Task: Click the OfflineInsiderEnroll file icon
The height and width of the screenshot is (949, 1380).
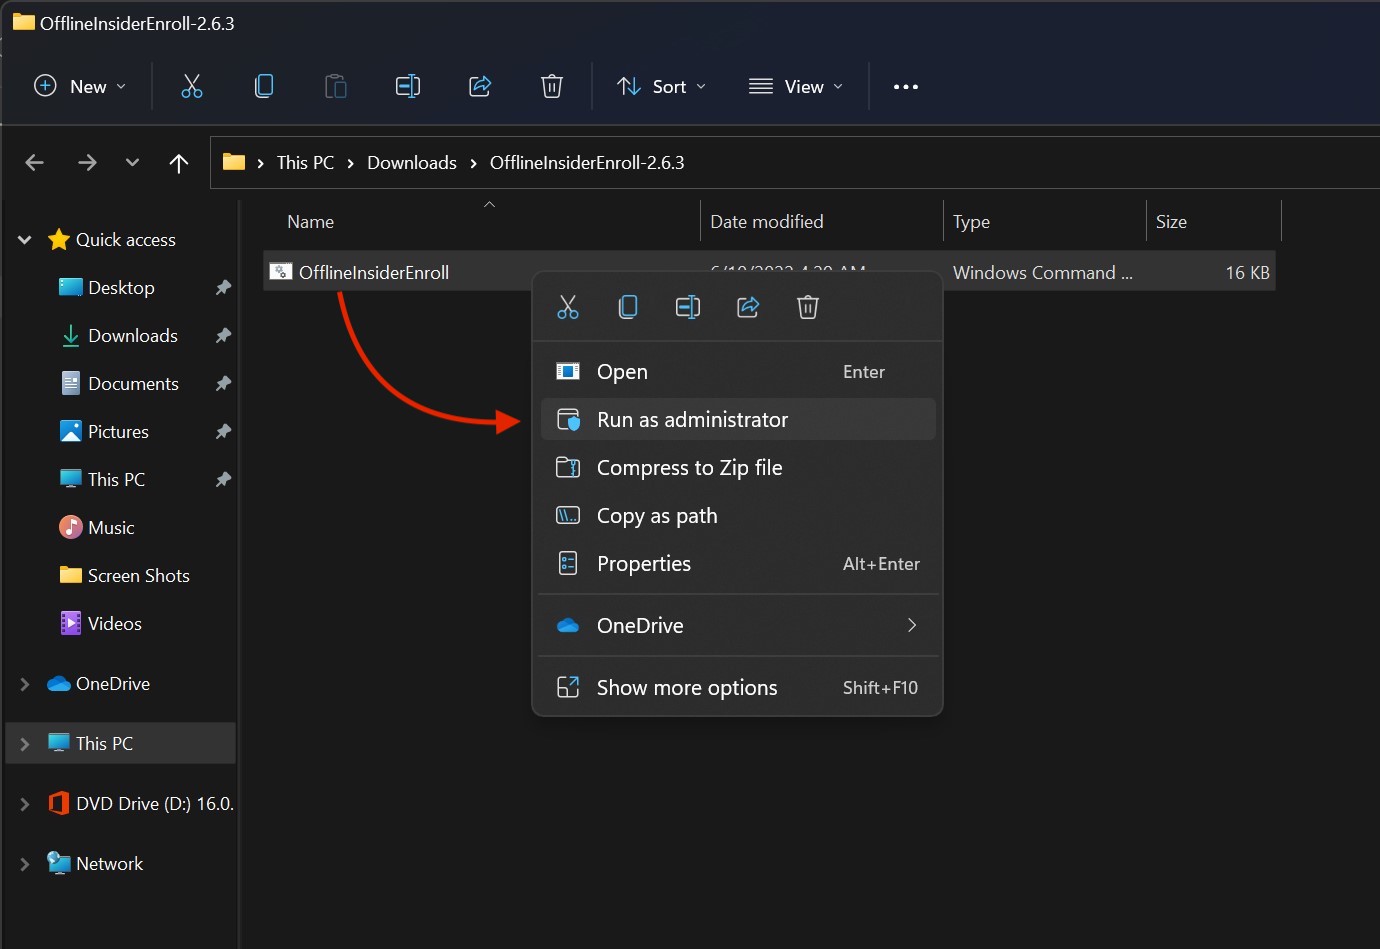Action: [281, 272]
